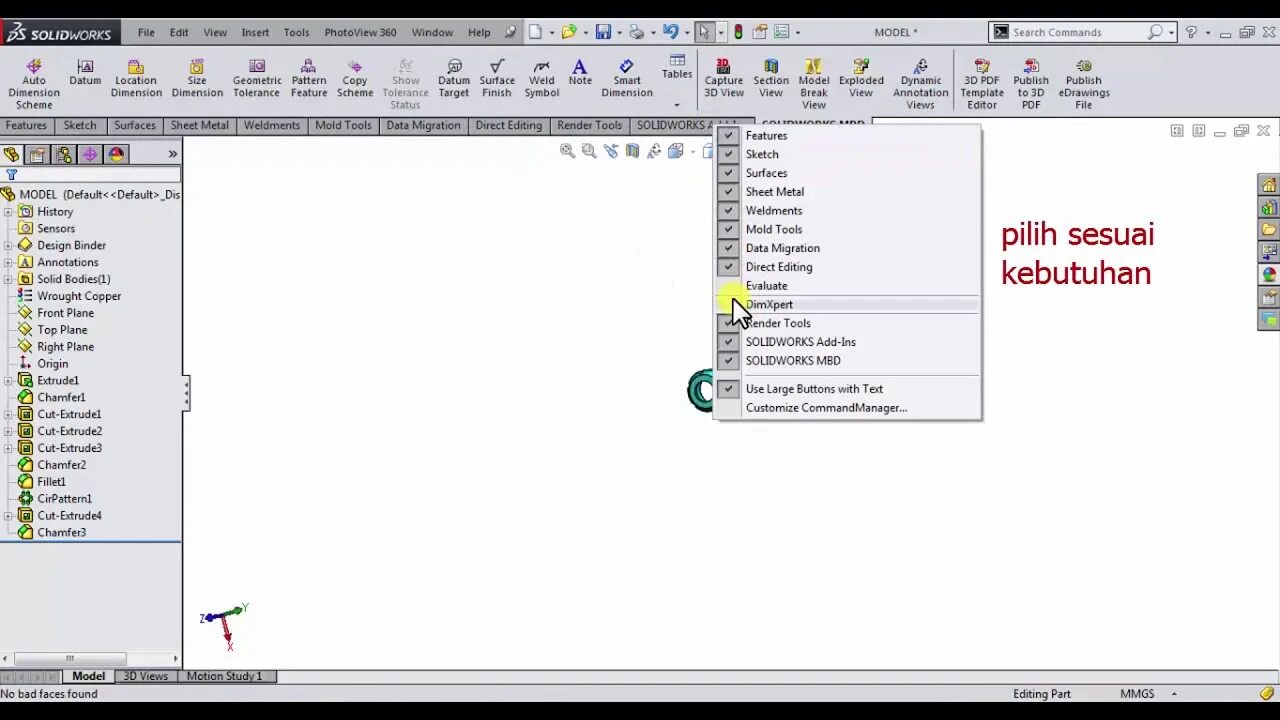
Task: Insert a Surface Finish symbol
Action: pyautogui.click(x=497, y=78)
